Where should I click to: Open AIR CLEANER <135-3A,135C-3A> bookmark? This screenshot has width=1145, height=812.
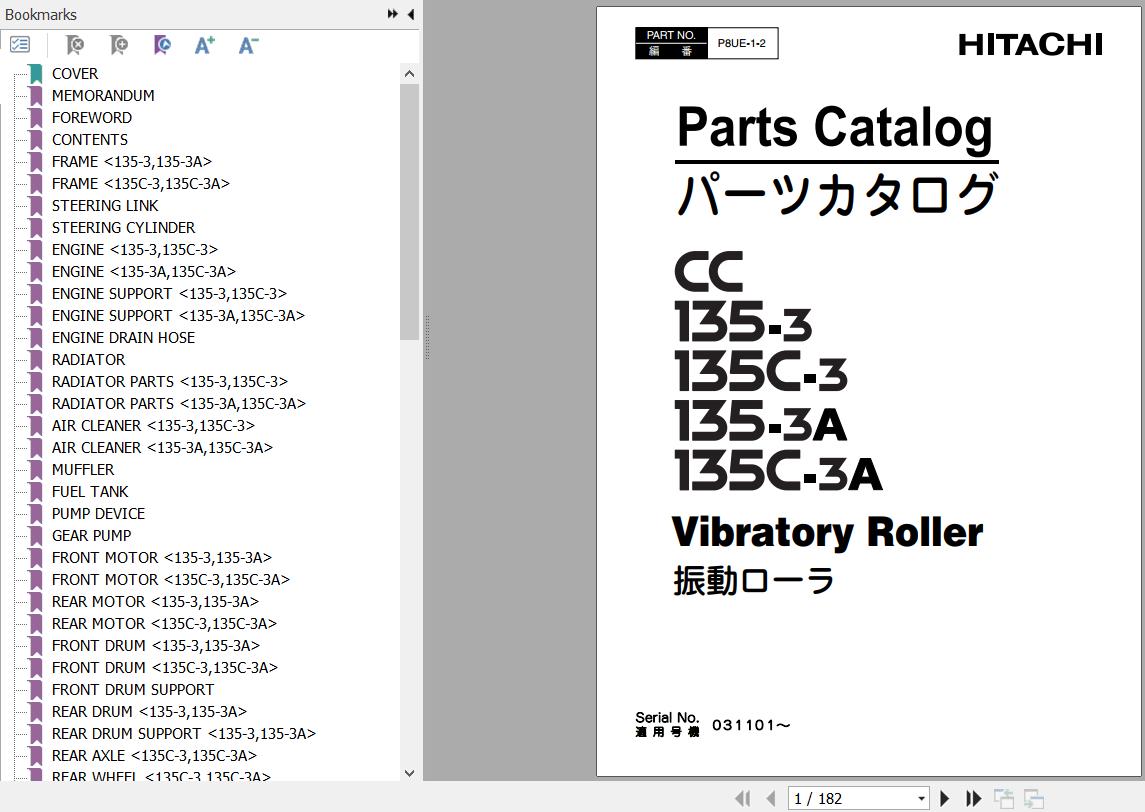(161, 448)
